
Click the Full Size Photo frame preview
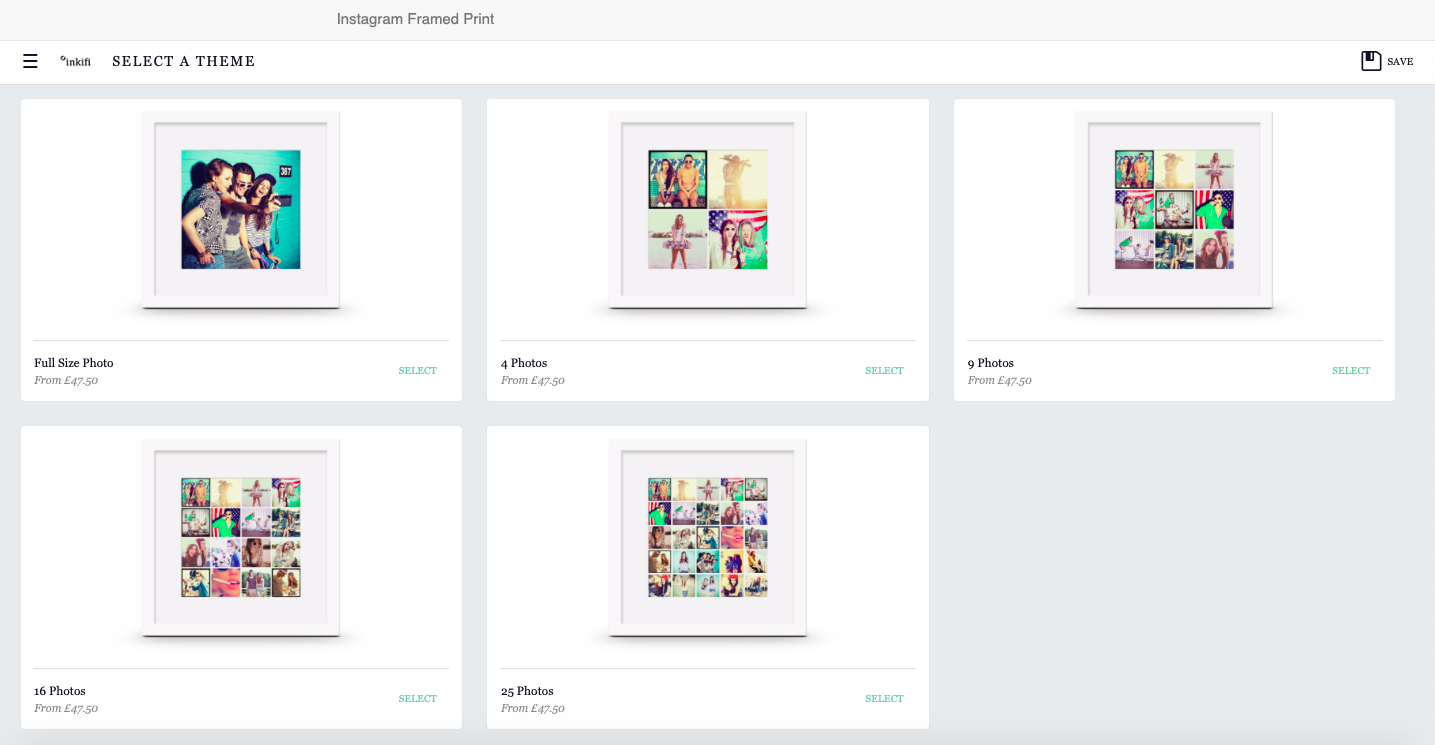(x=241, y=210)
